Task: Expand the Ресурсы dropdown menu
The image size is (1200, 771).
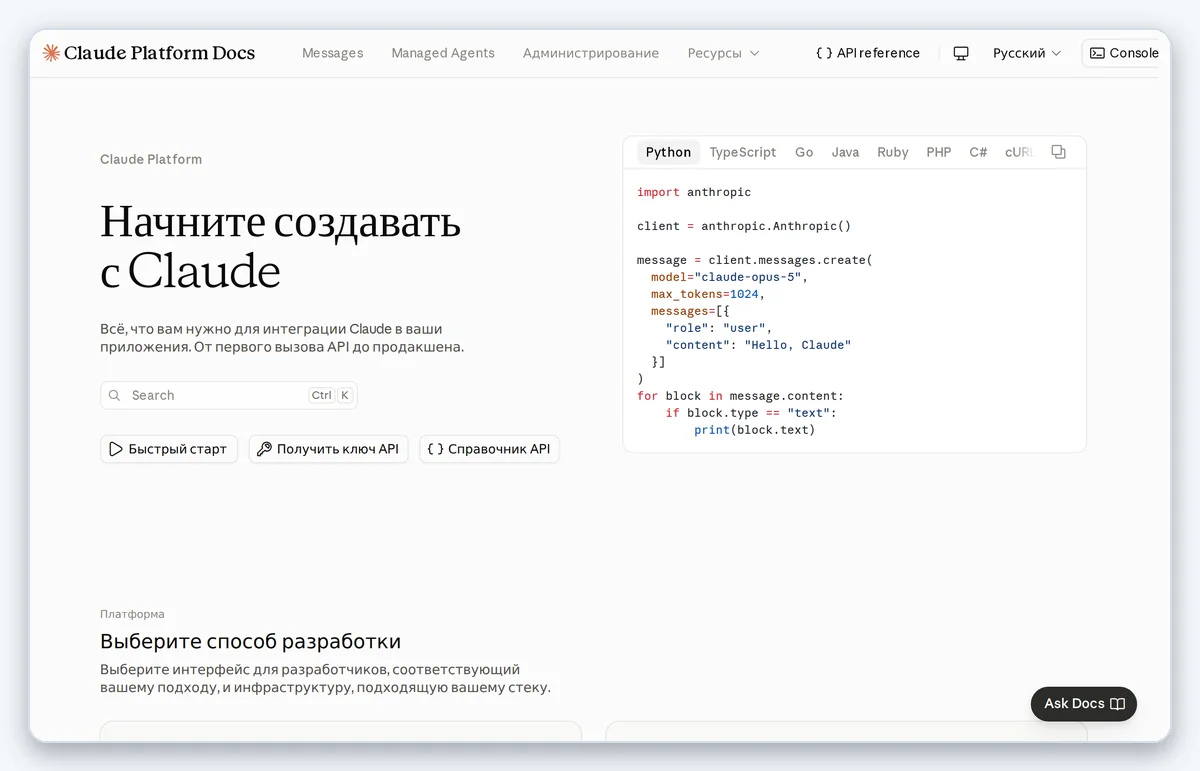Action: click(x=723, y=53)
